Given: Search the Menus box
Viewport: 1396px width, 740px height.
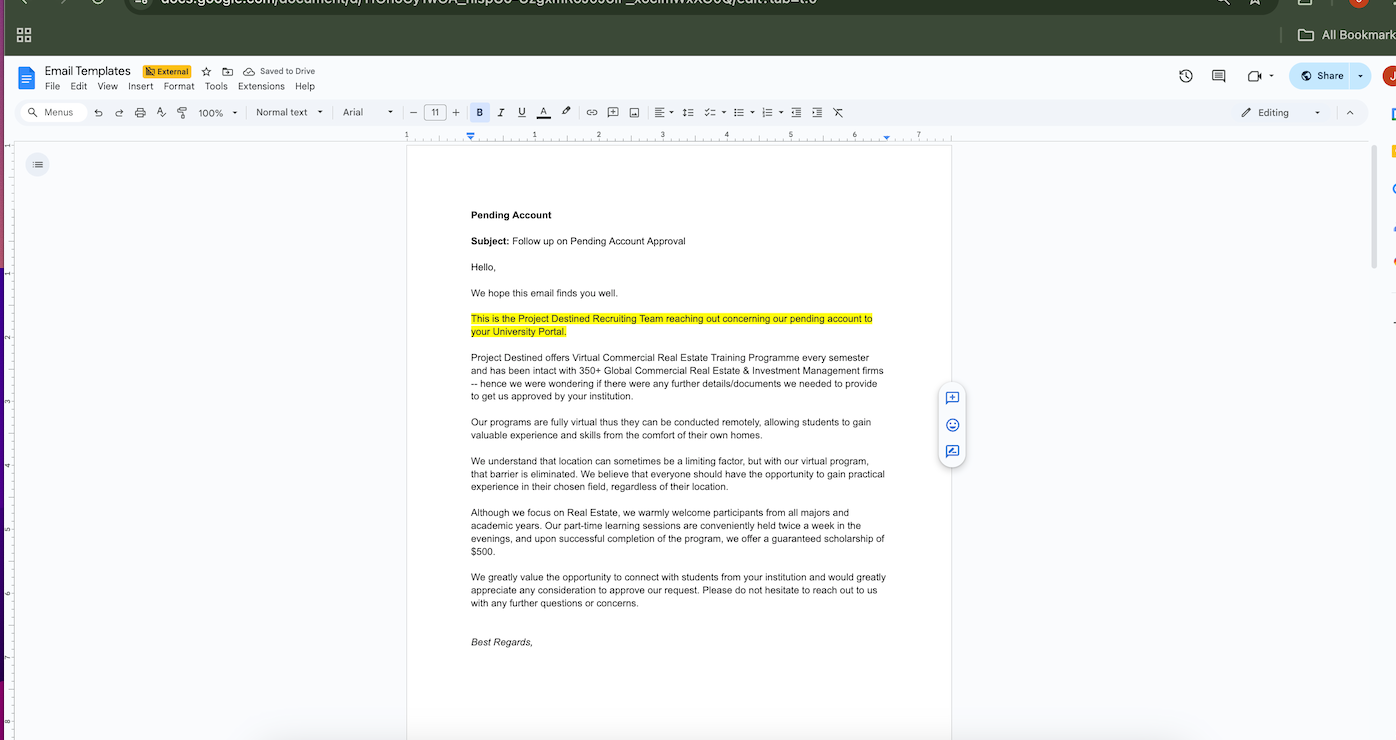Looking at the screenshot, I should (53, 113).
